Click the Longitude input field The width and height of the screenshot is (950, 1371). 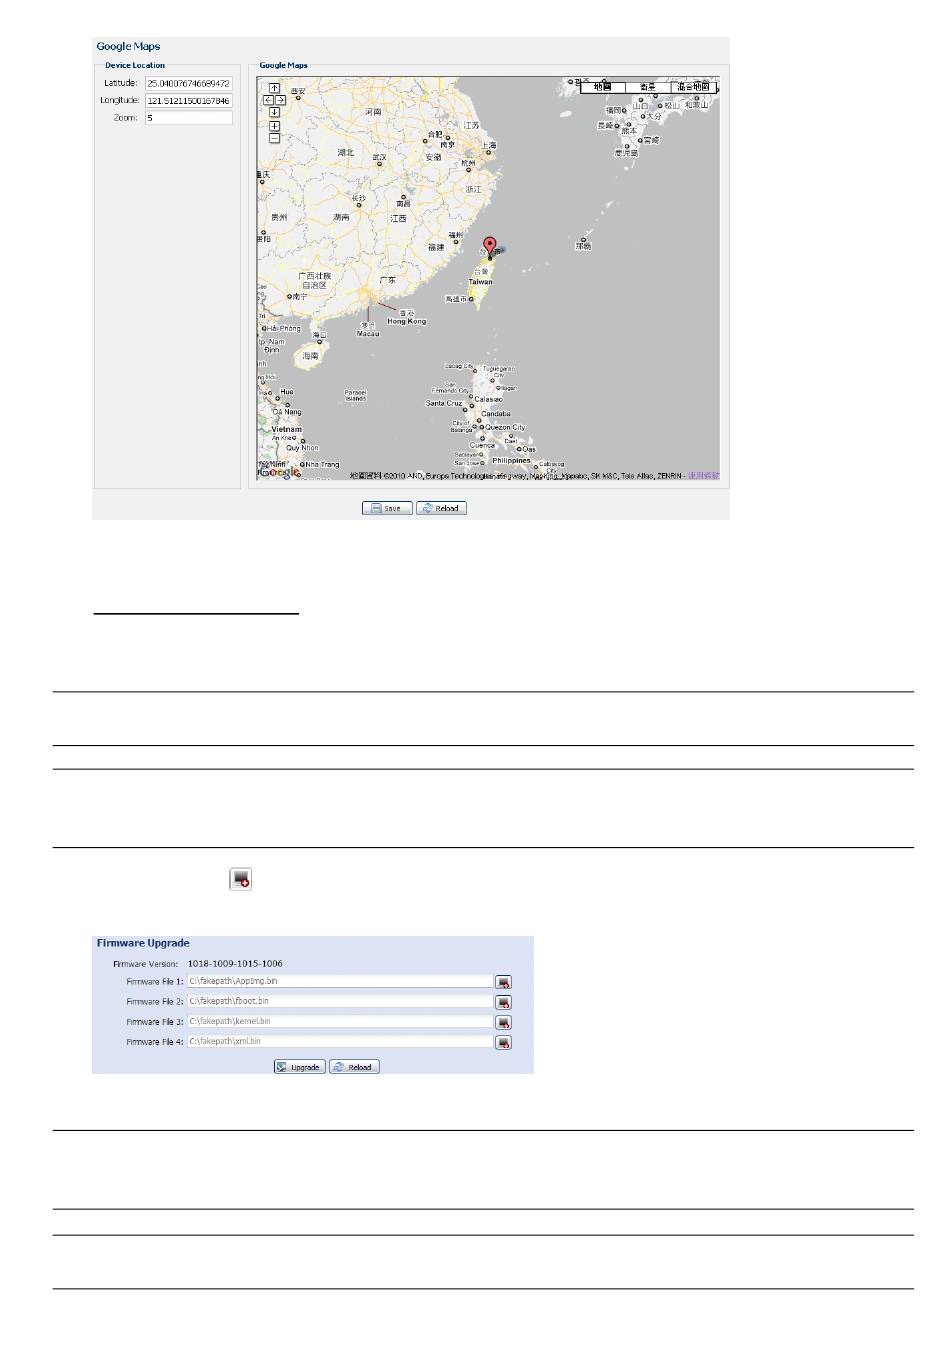coord(189,101)
